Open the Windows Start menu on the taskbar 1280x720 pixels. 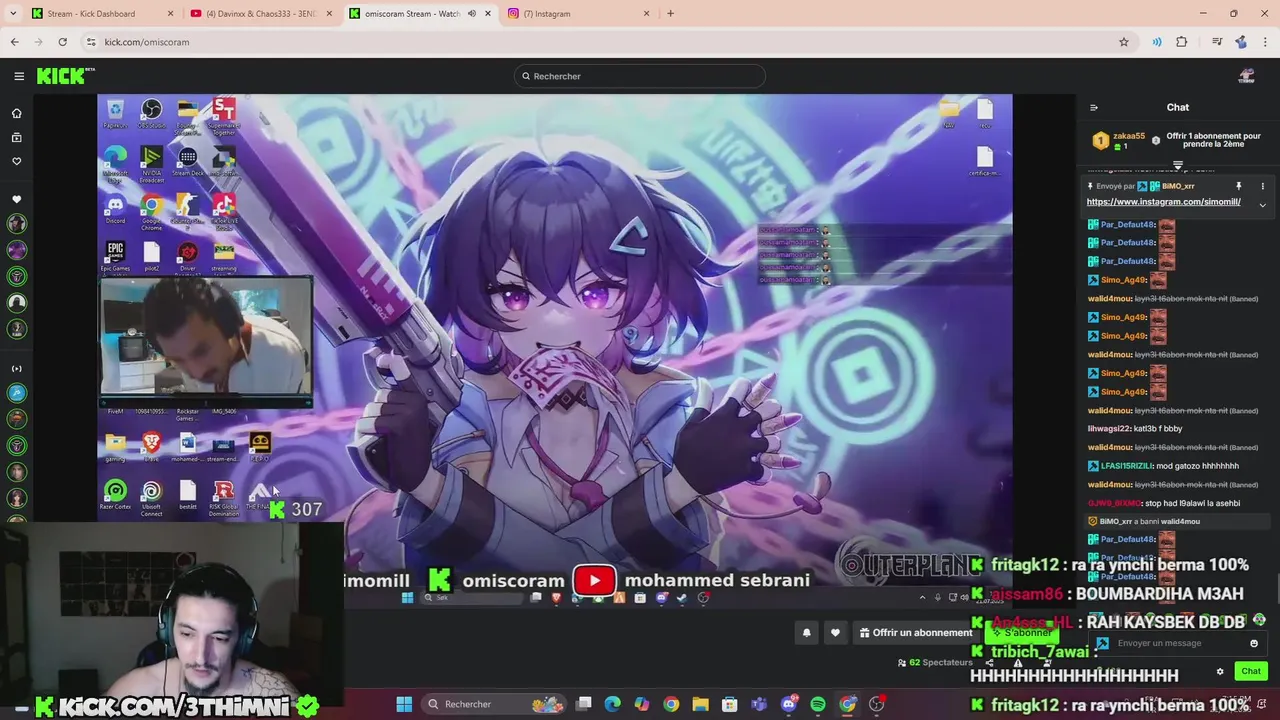point(404,704)
